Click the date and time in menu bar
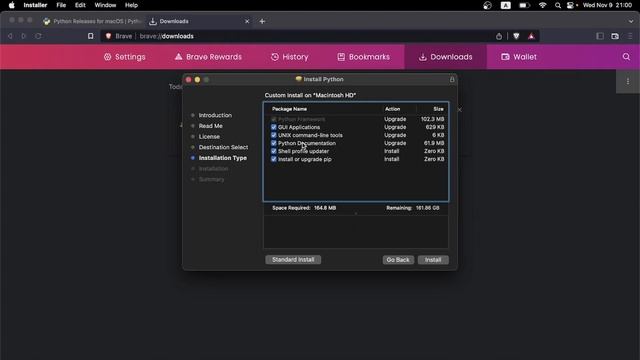Screen dimensions: 640x360 click(607, 5)
